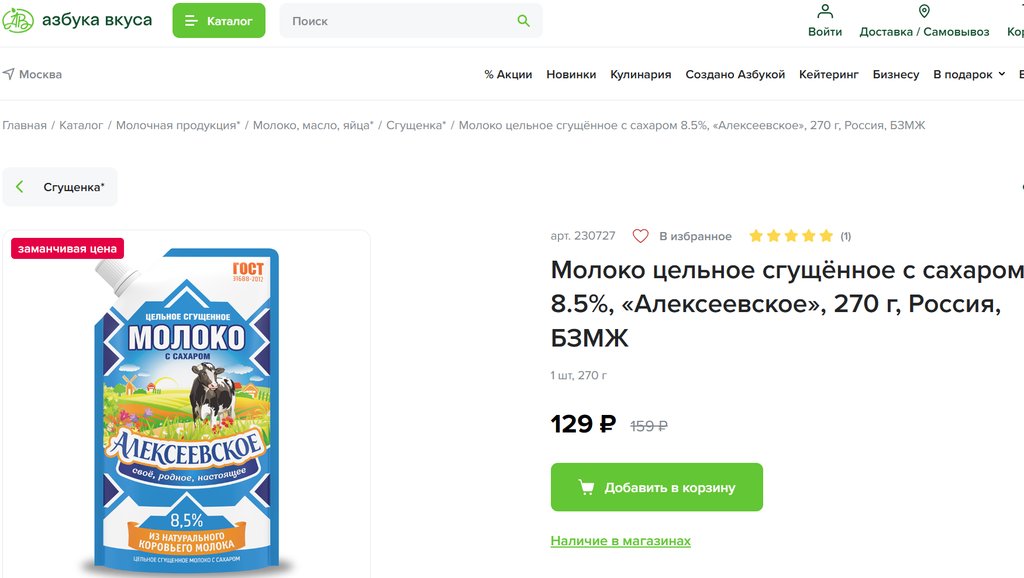The image size is (1024, 578).
Task: Open the % Акции section
Action: (508, 74)
